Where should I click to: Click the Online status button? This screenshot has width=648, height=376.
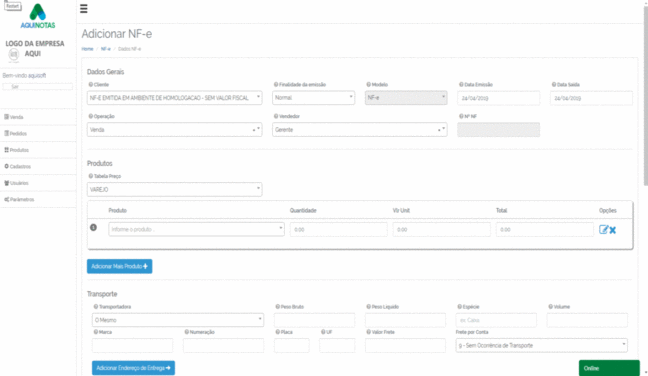609,368
